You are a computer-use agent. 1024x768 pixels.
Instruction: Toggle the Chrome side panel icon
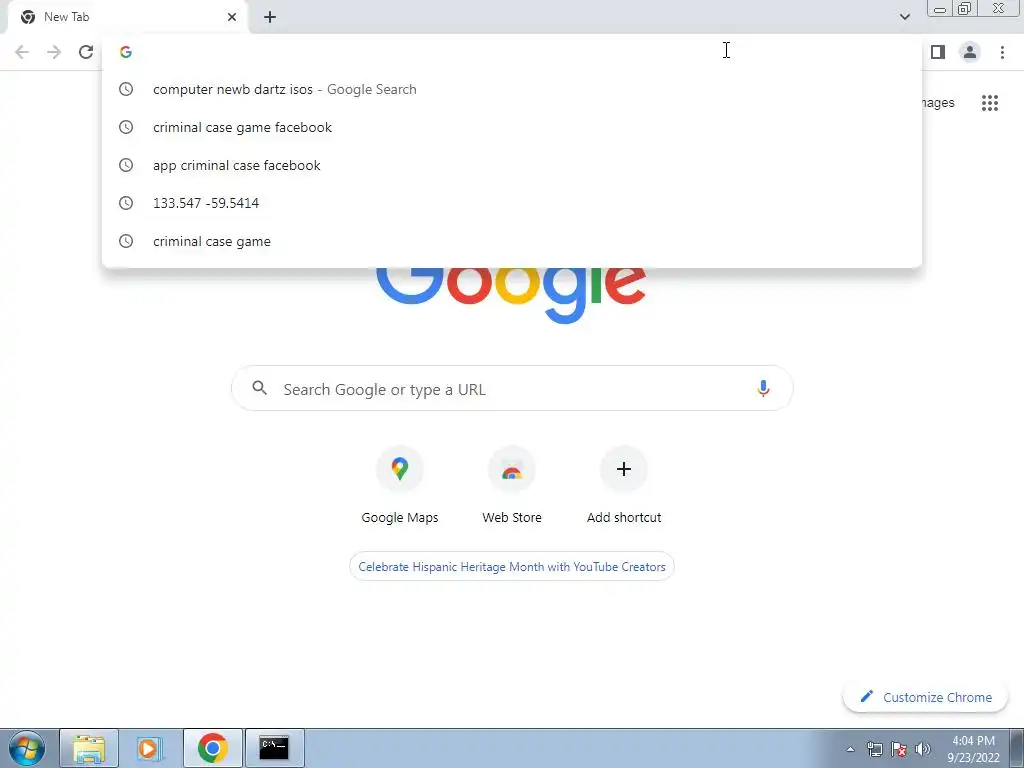pyautogui.click(x=938, y=52)
